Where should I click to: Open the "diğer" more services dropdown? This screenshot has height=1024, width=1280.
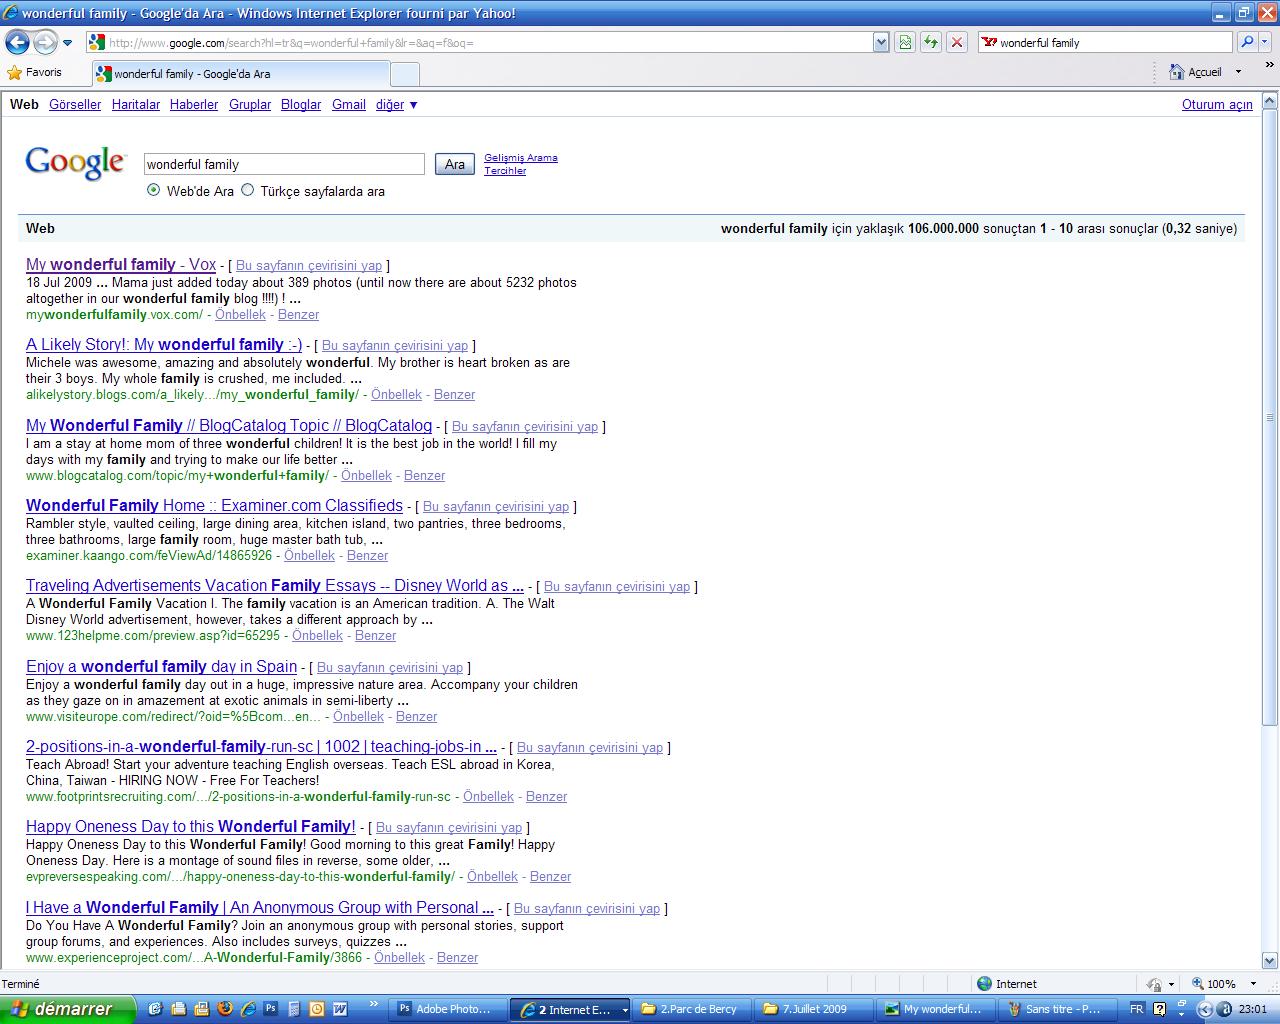click(x=397, y=104)
